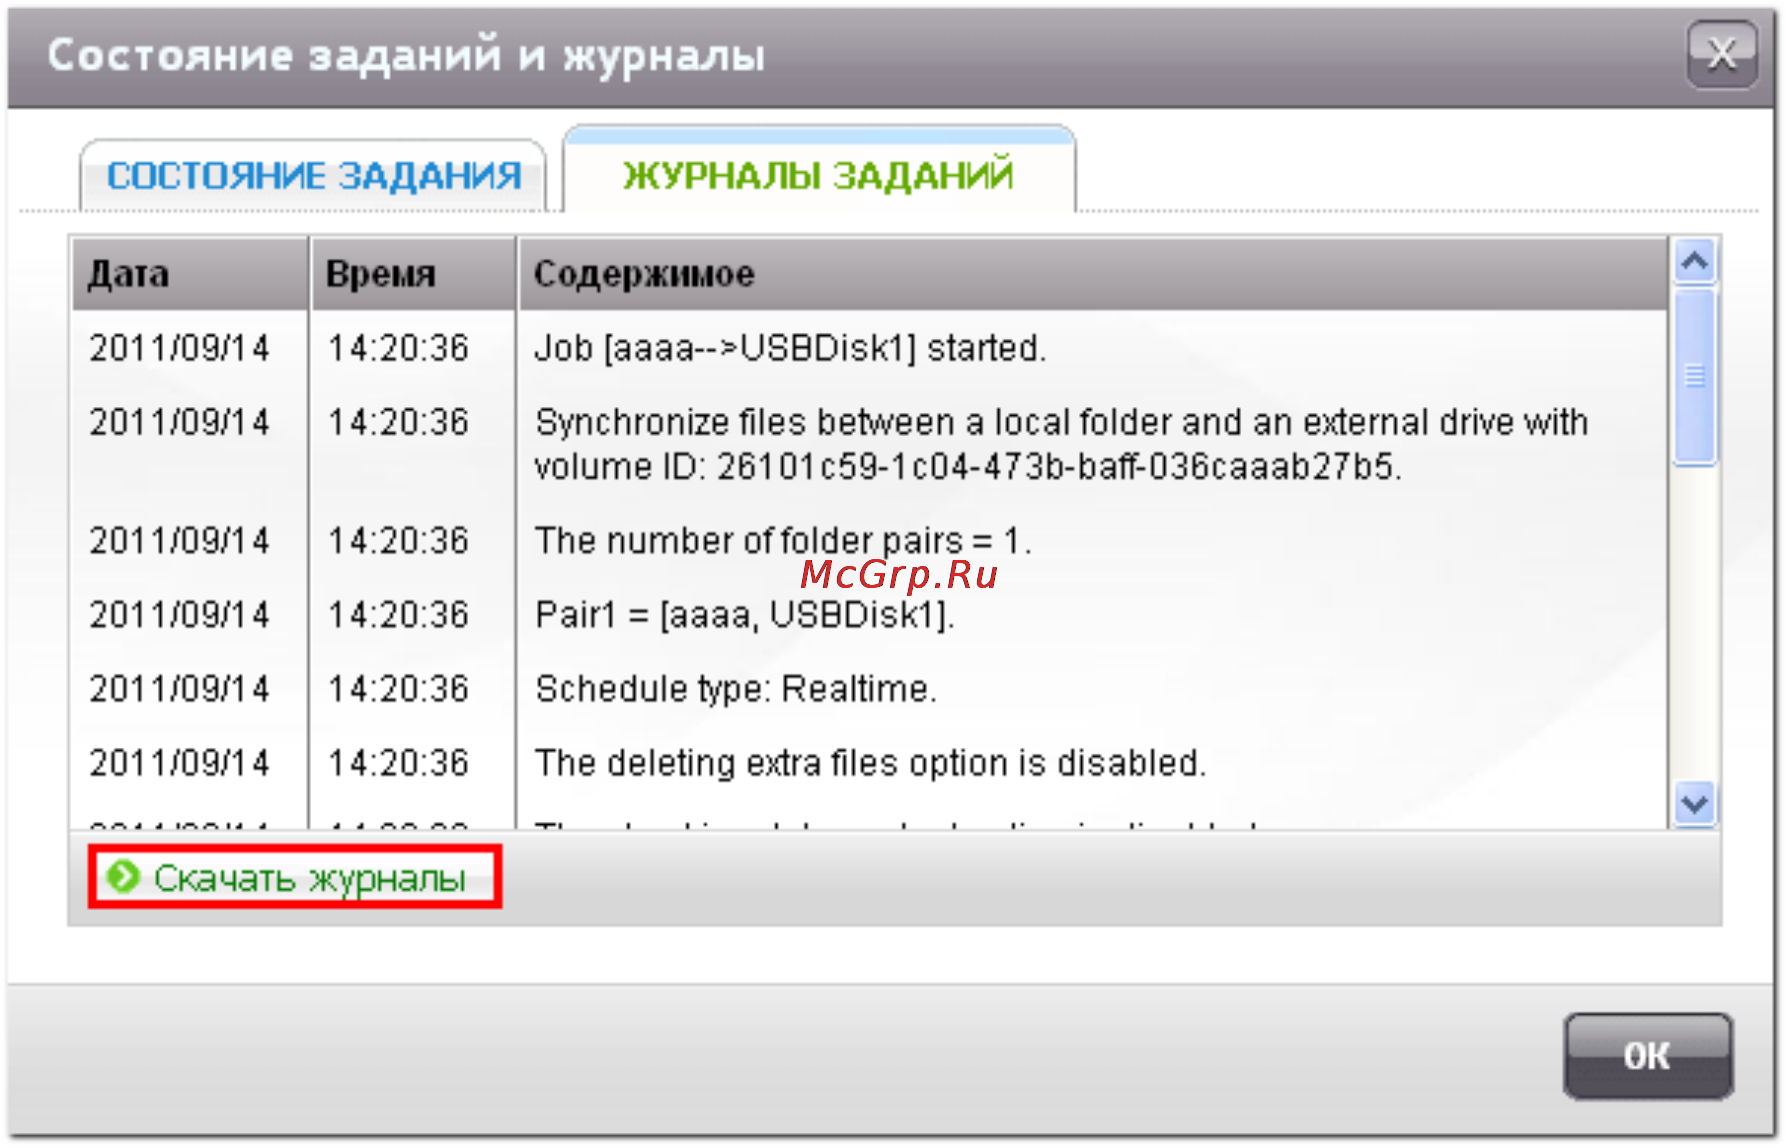This screenshot has width=1786, height=1147.
Task: Click the green arrow icon beside Скачать журналы
Action: (124, 877)
